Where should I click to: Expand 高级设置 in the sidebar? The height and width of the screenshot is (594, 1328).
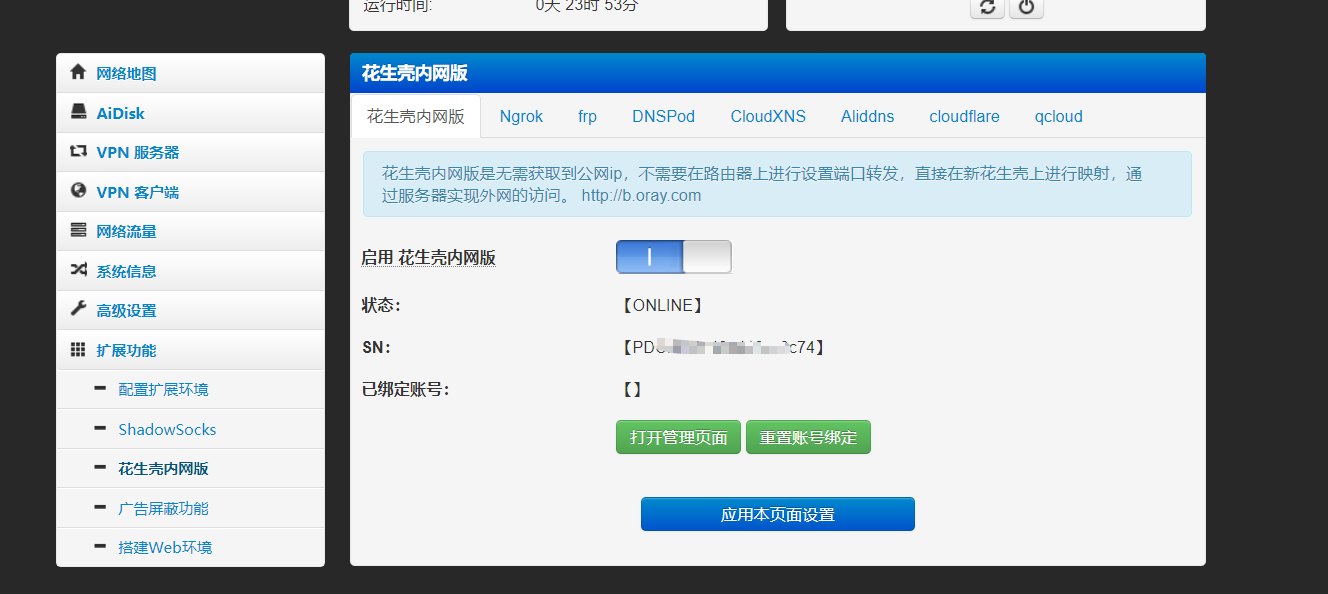coord(190,310)
